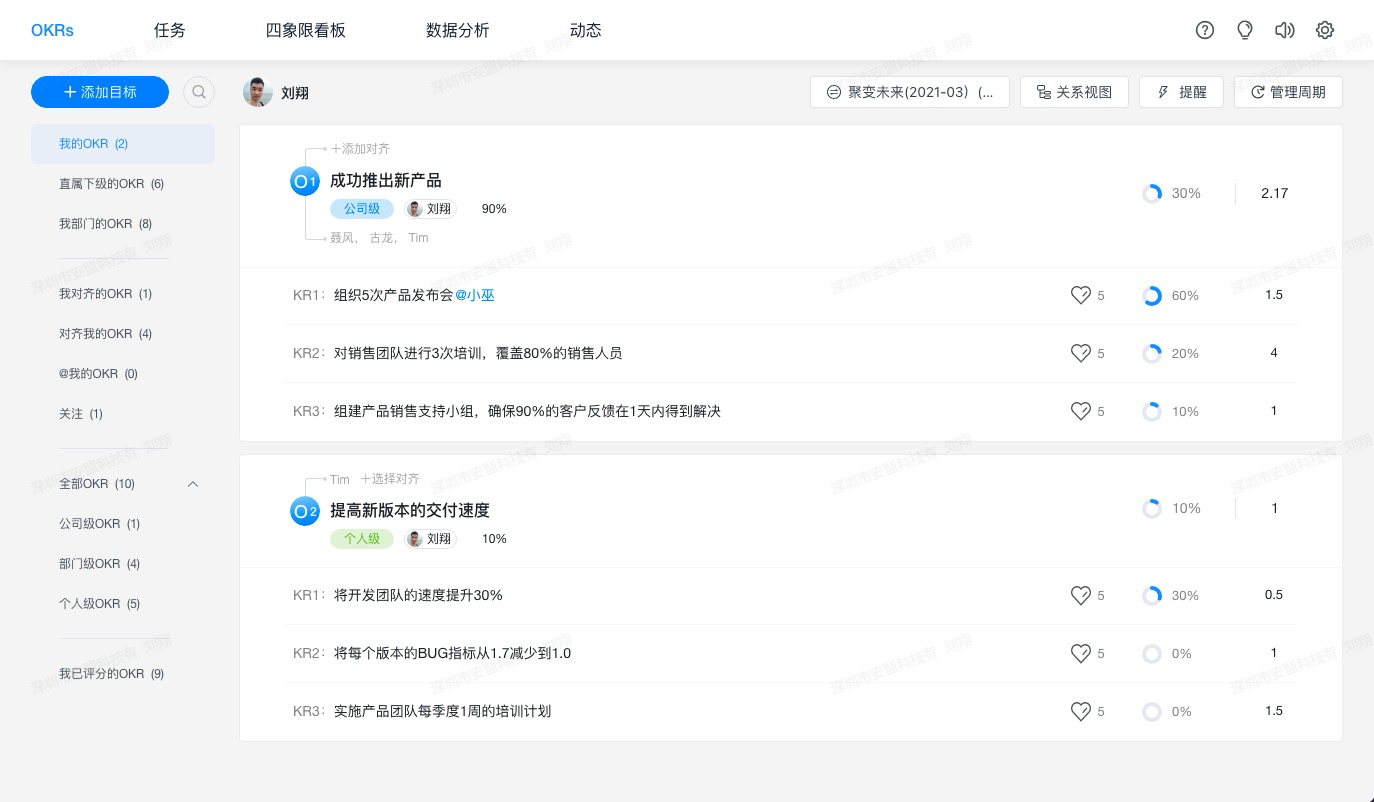
Task: Open objective title 成功推出新产品
Action: click(x=386, y=181)
